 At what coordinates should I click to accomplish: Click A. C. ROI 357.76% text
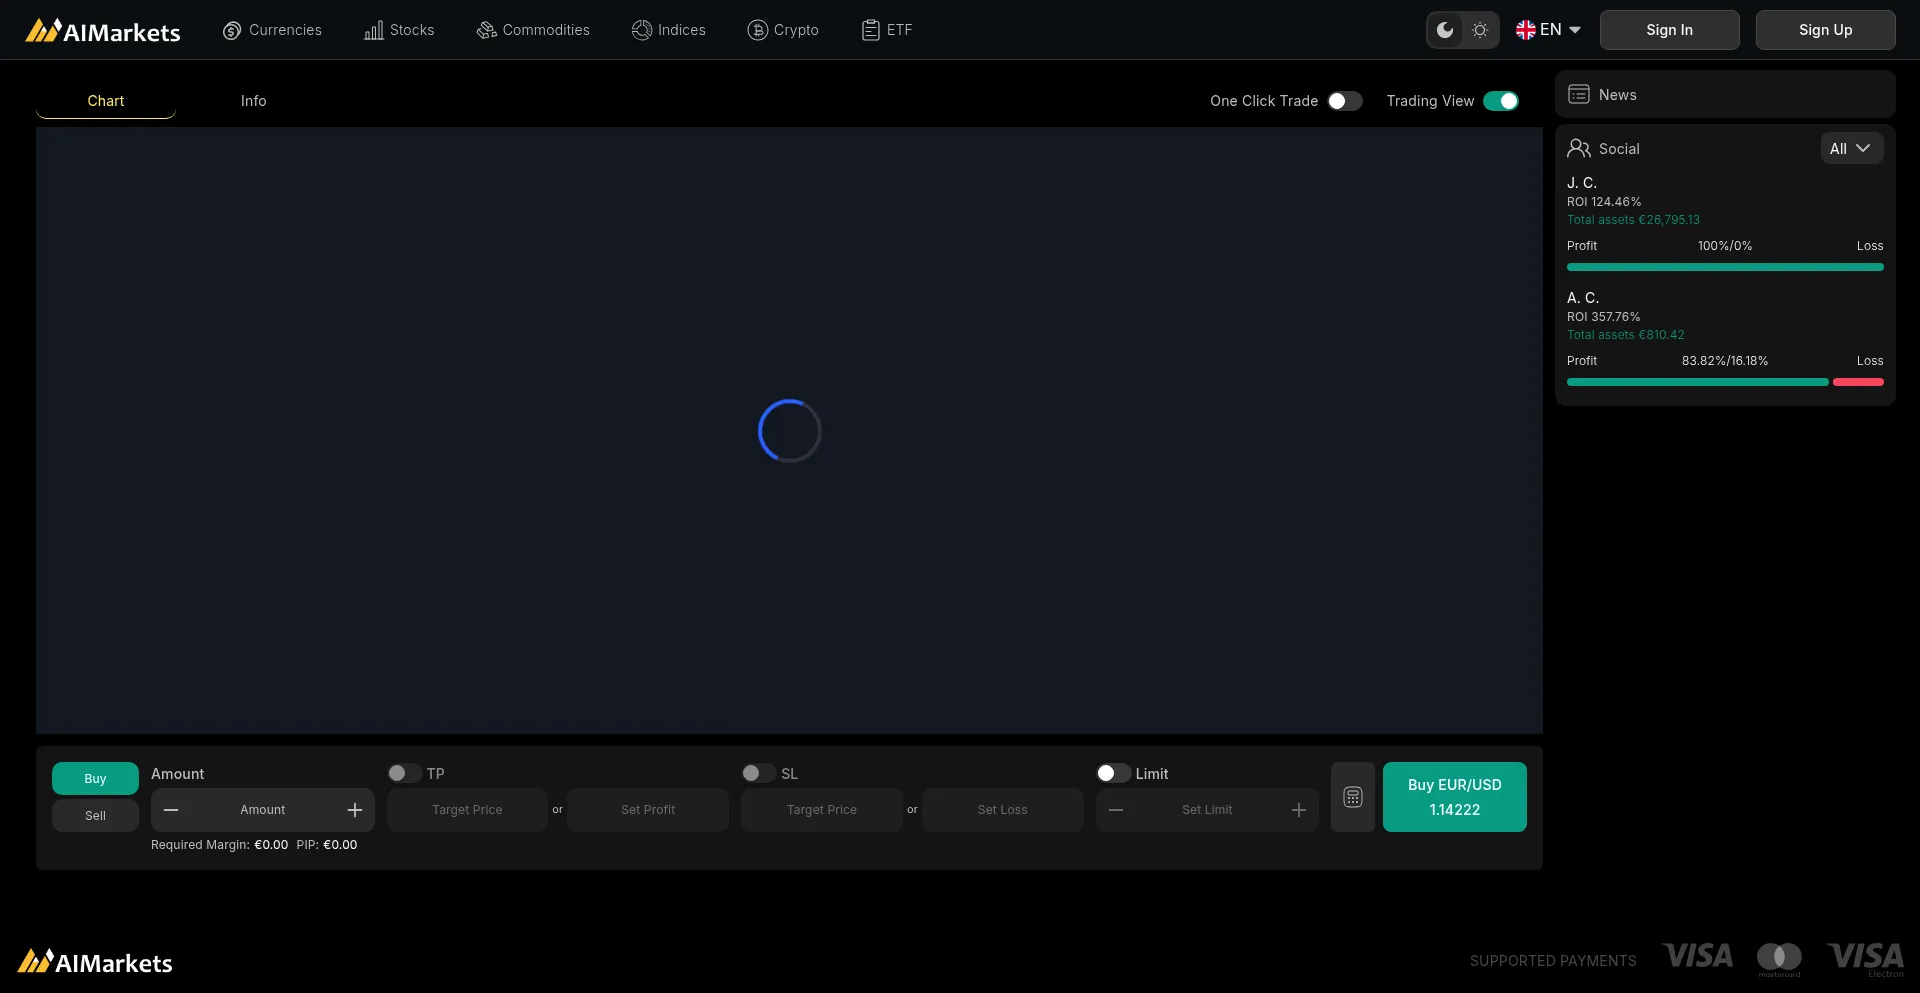[1604, 317]
